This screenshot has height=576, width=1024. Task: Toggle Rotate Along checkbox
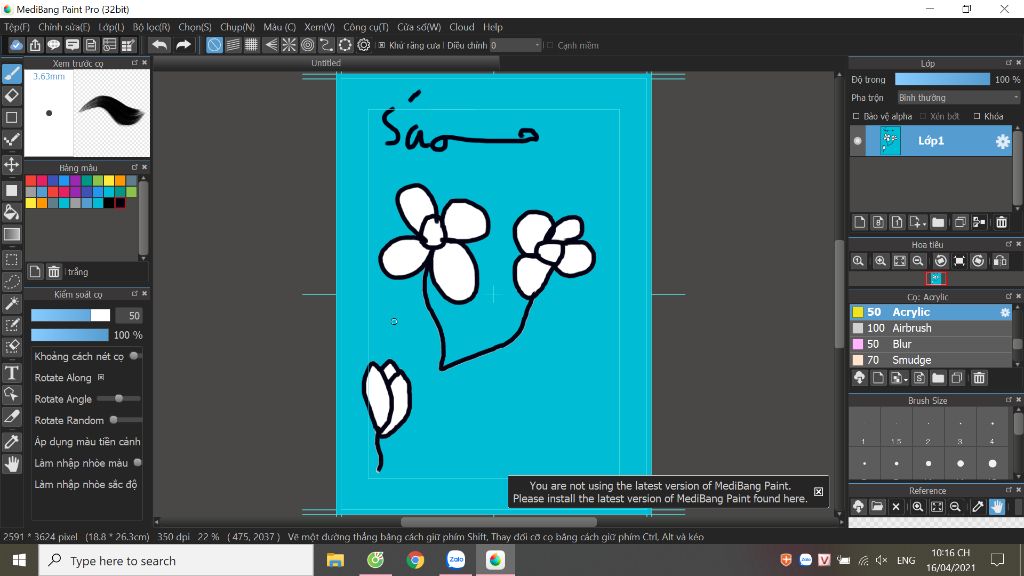[101, 377]
